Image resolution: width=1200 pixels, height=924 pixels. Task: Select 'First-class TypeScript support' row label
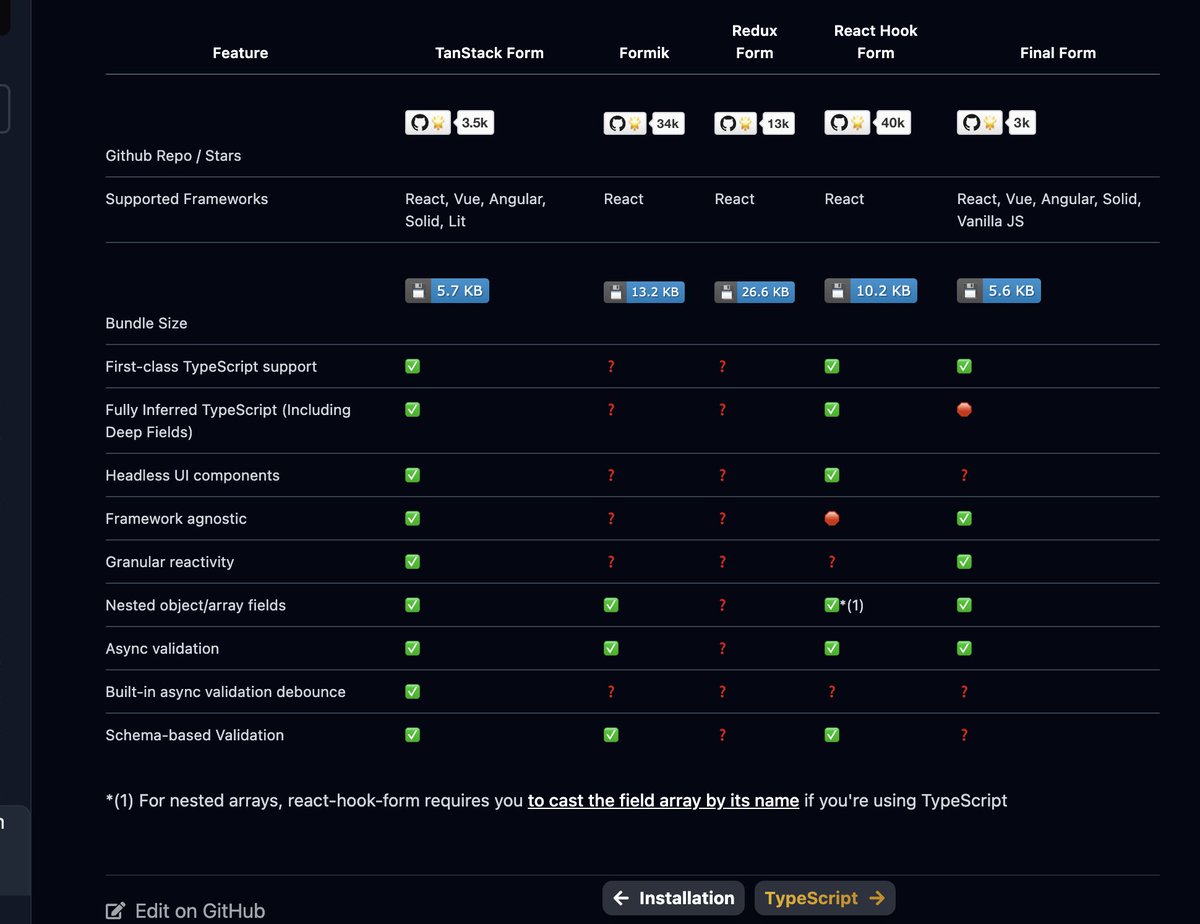(211, 367)
